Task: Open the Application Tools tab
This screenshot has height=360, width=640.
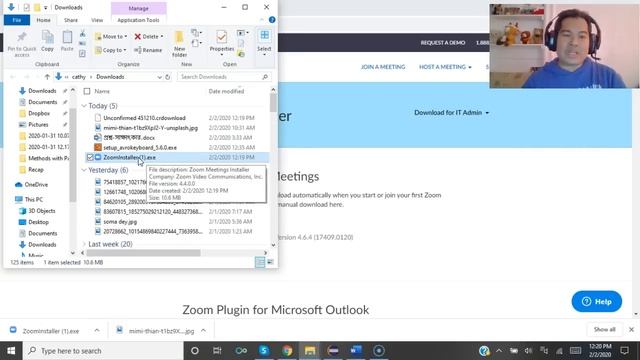Action: [x=138, y=20]
